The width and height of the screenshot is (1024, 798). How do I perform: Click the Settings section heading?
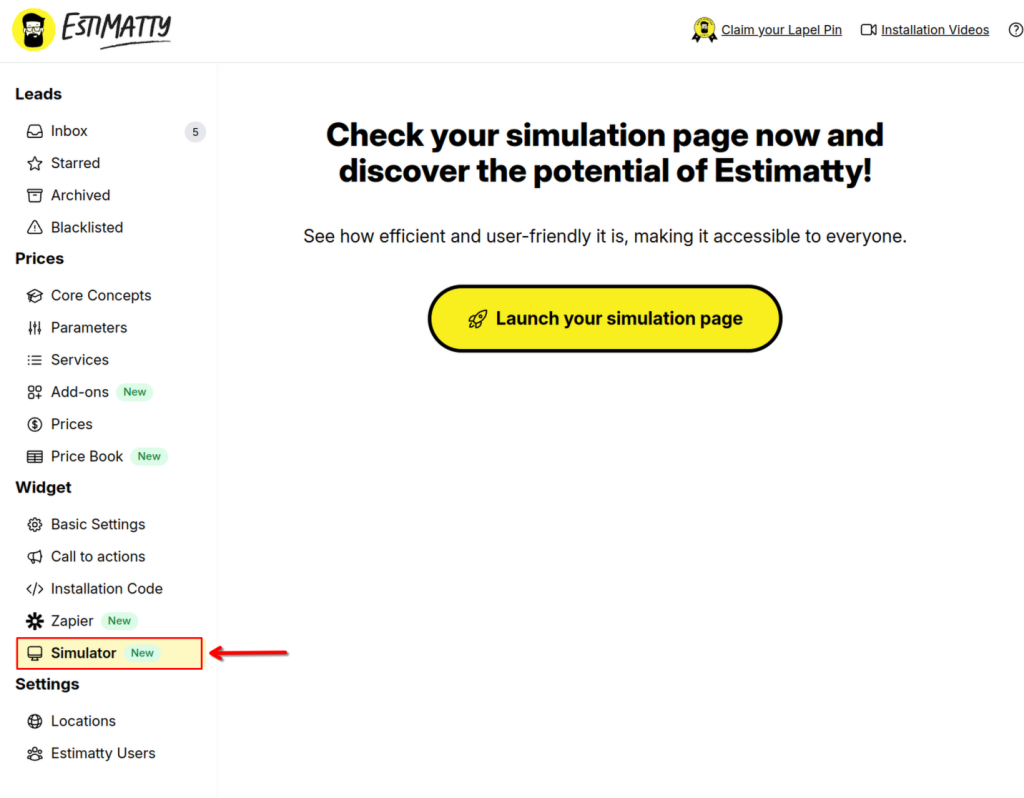pyautogui.click(x=47, y=684)
